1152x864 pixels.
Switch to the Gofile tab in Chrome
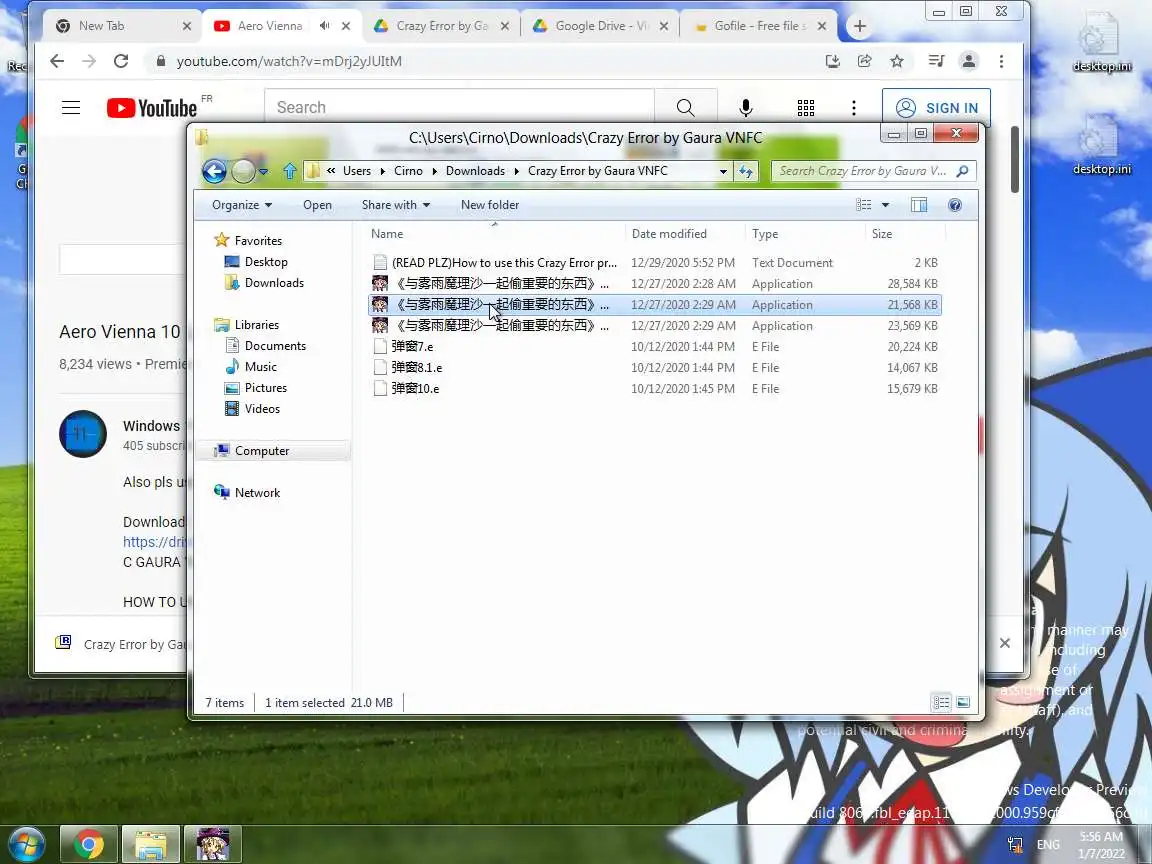tap(759, 26)
